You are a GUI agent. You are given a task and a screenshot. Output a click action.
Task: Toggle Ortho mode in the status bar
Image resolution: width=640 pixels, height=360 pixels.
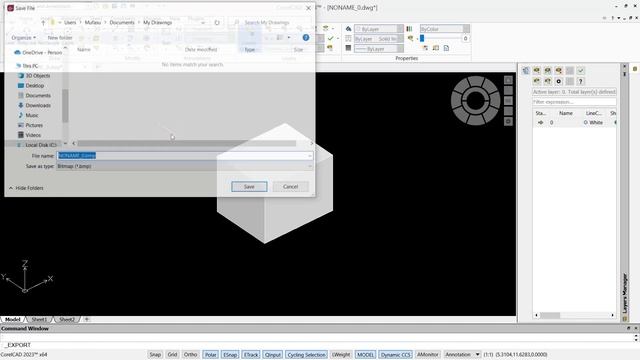coord(190,355)
